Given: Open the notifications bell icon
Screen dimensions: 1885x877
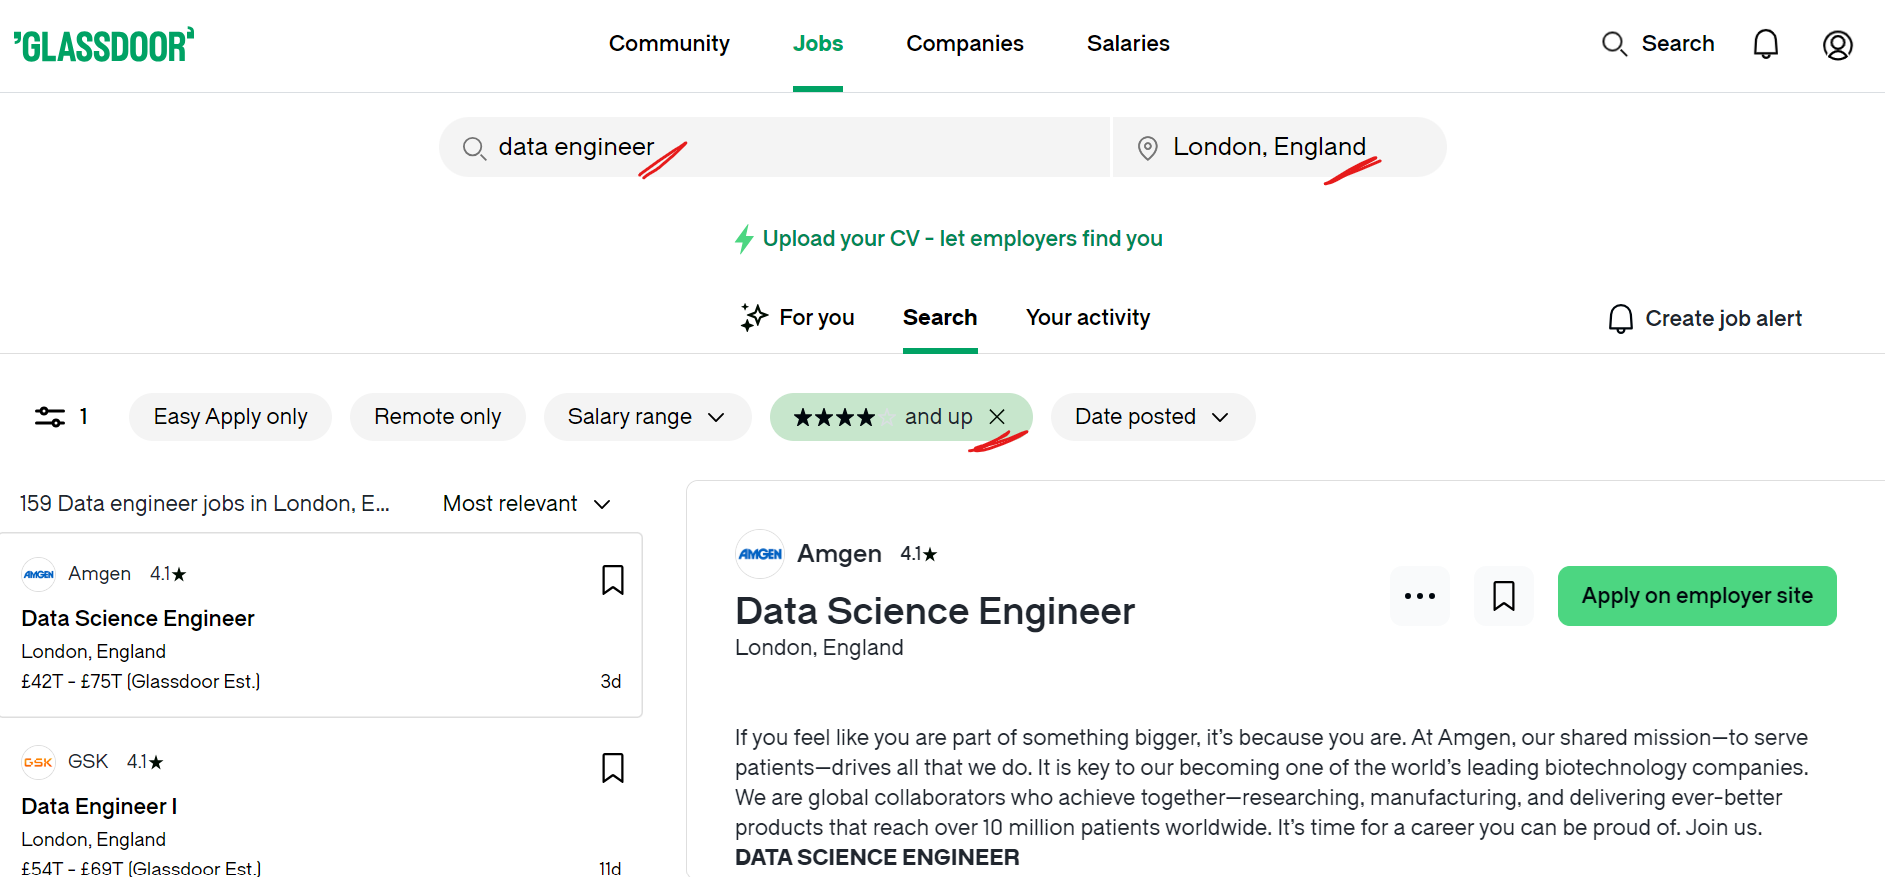Looking at the screenshot, I should [x=1766, y=44].
